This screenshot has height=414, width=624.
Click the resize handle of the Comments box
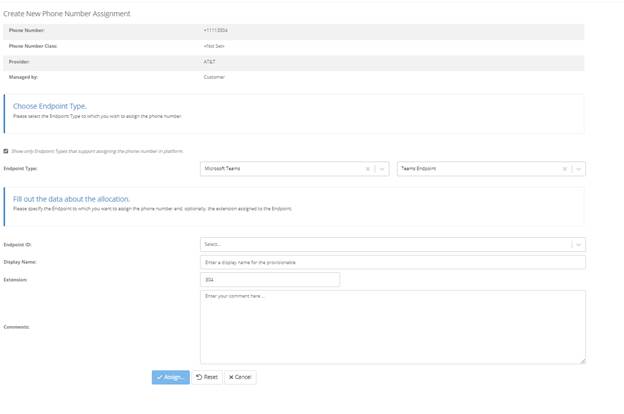583,361
